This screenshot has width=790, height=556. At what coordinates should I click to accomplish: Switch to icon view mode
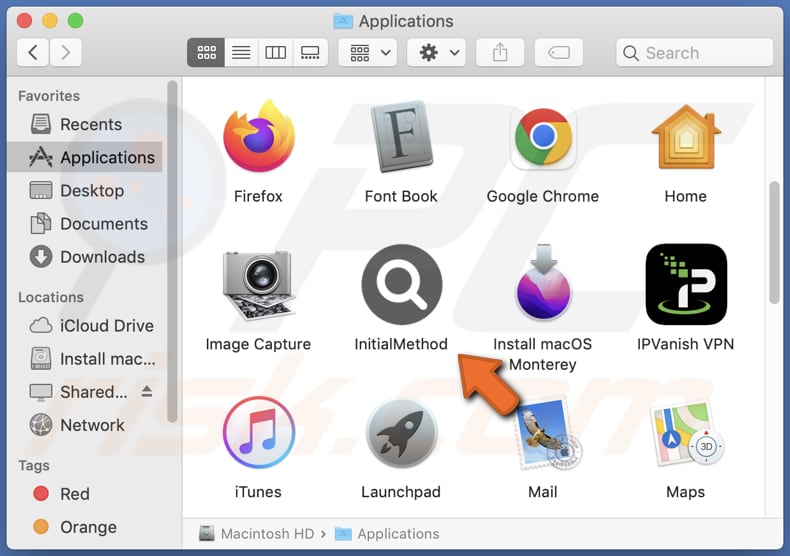click(206, 53)
